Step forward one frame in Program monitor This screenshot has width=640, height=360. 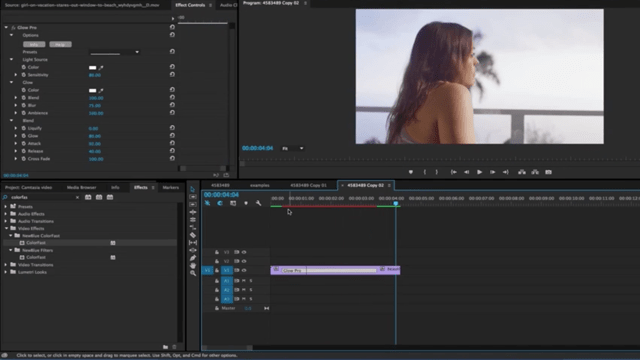[x=493, y=172]
